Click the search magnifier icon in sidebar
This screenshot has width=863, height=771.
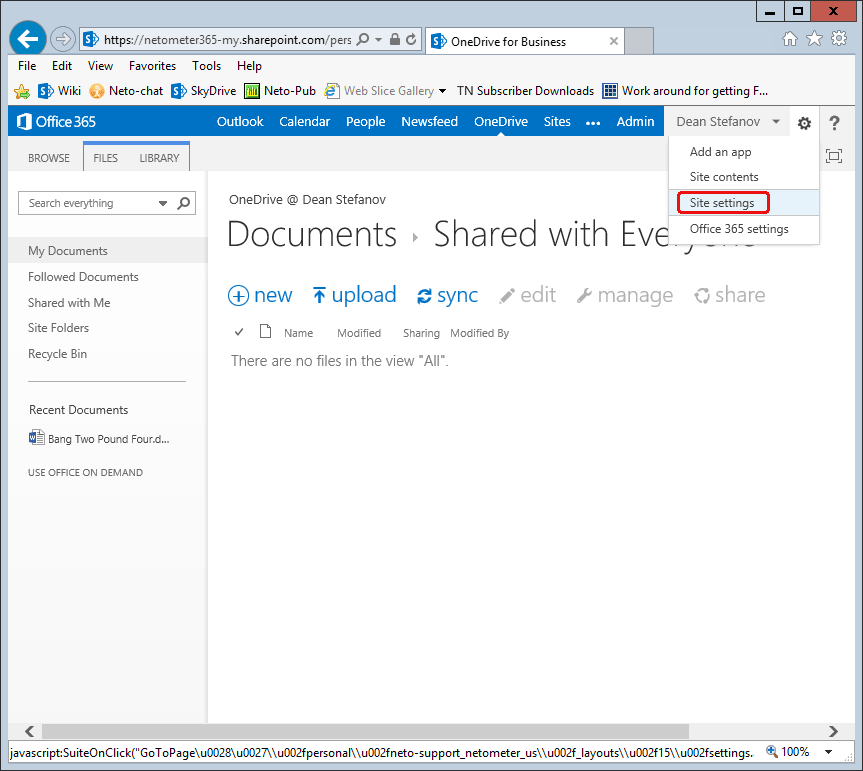(x=184, y=203)
